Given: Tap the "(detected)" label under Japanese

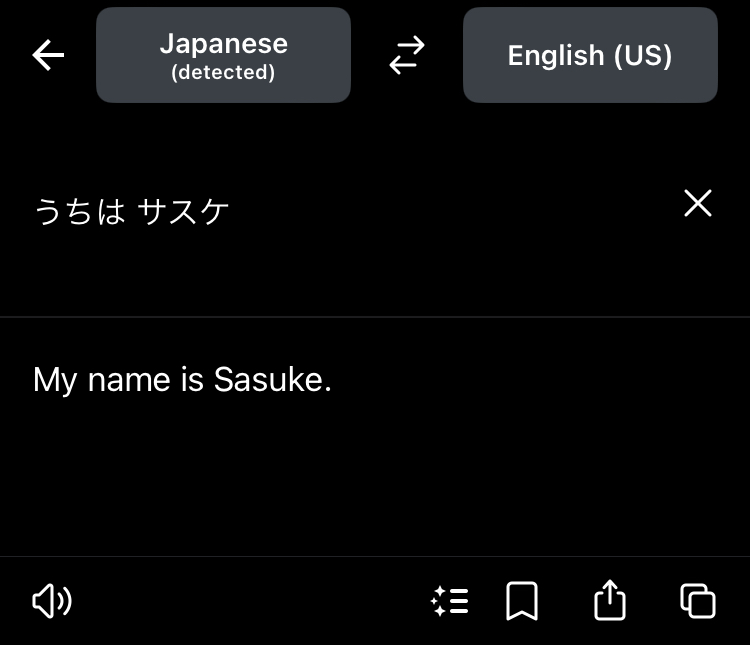Looking at the screenshot, I should point(223,73).
